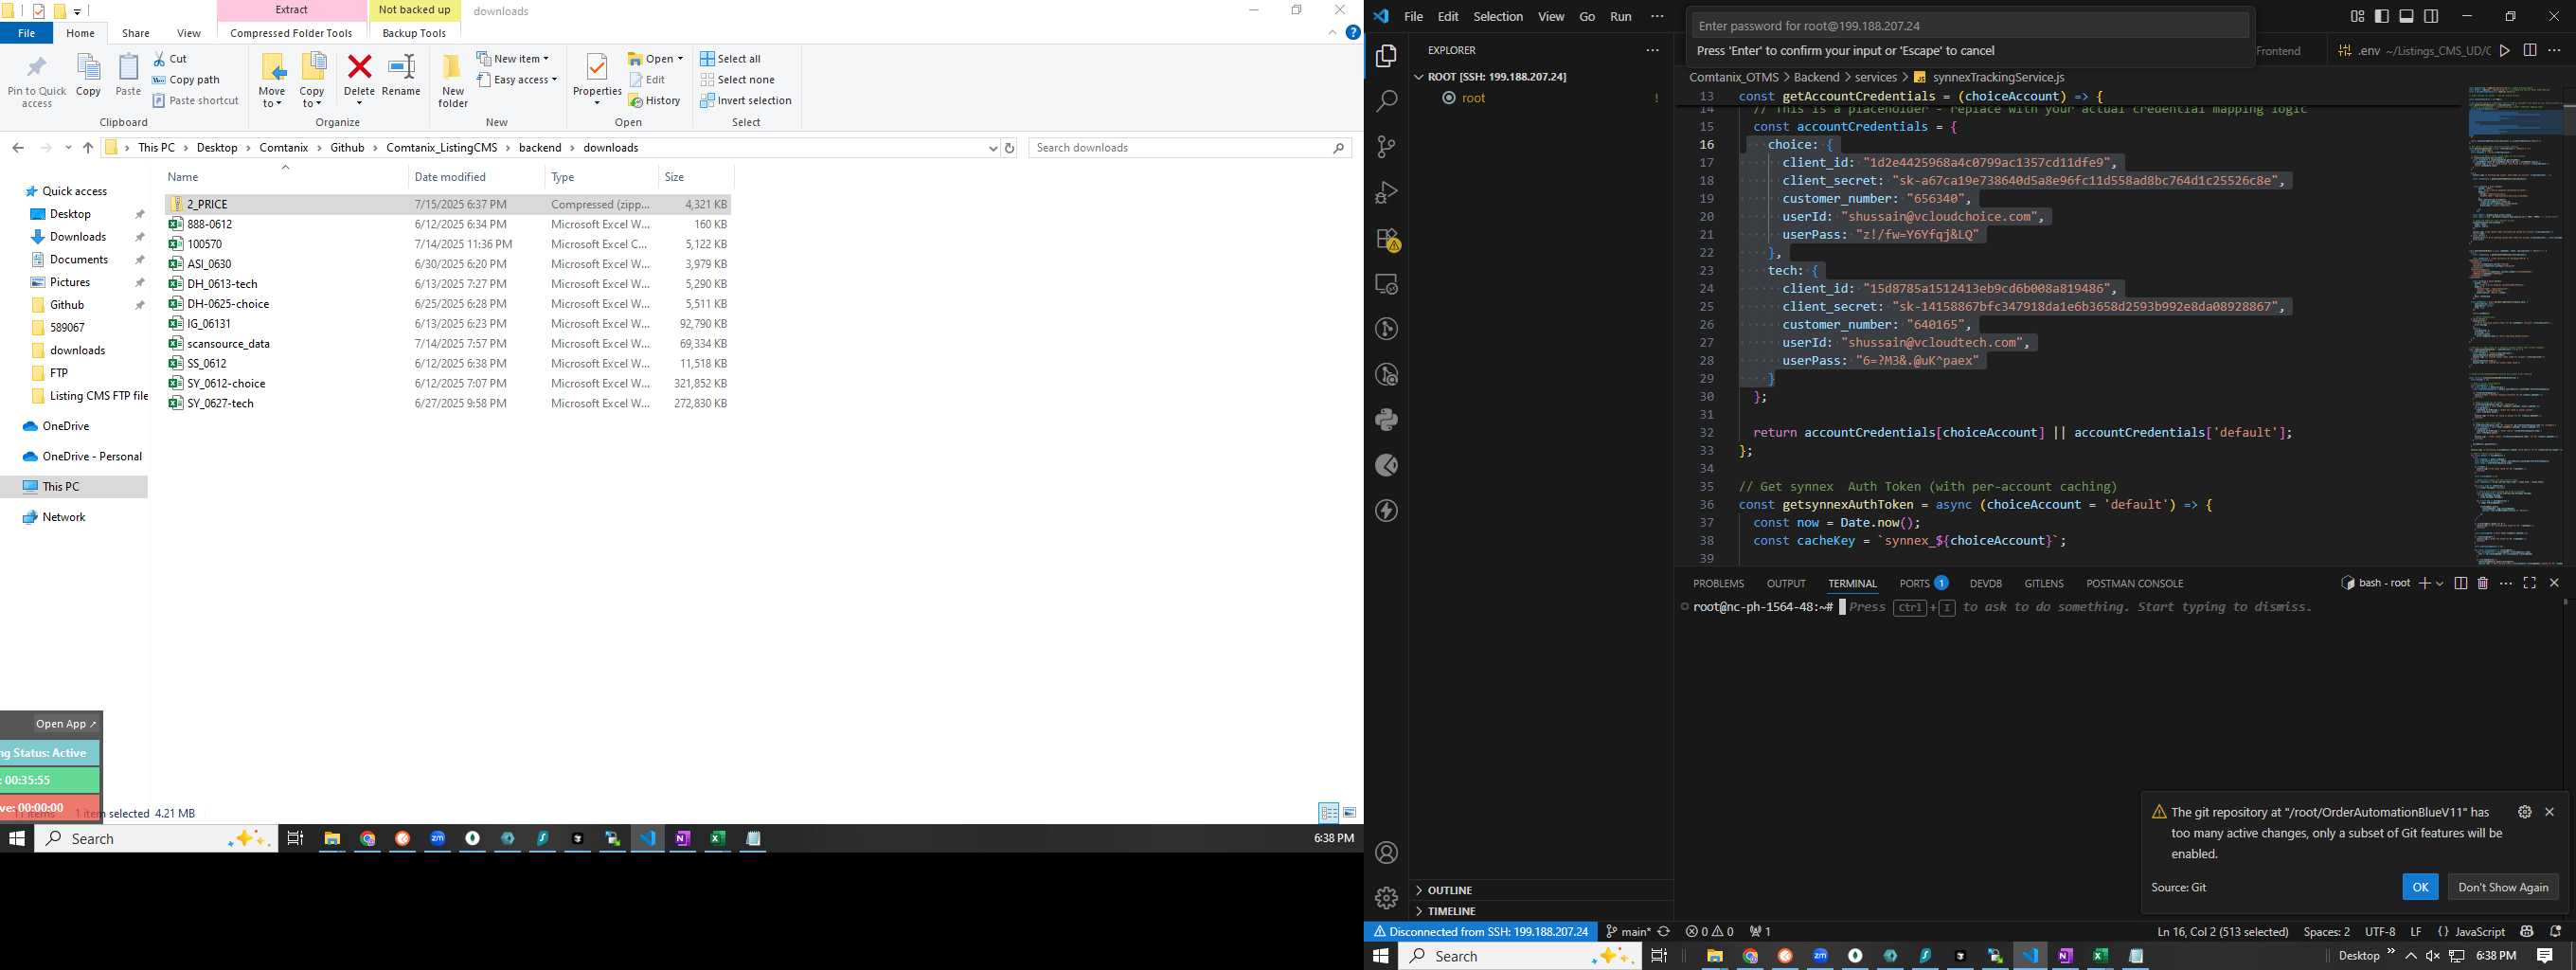Switch to the POSTMAN CONSOLE panel tab
Image resolution: width=2576 pixels, height=970 pixels.
[x=2135, y=583]
